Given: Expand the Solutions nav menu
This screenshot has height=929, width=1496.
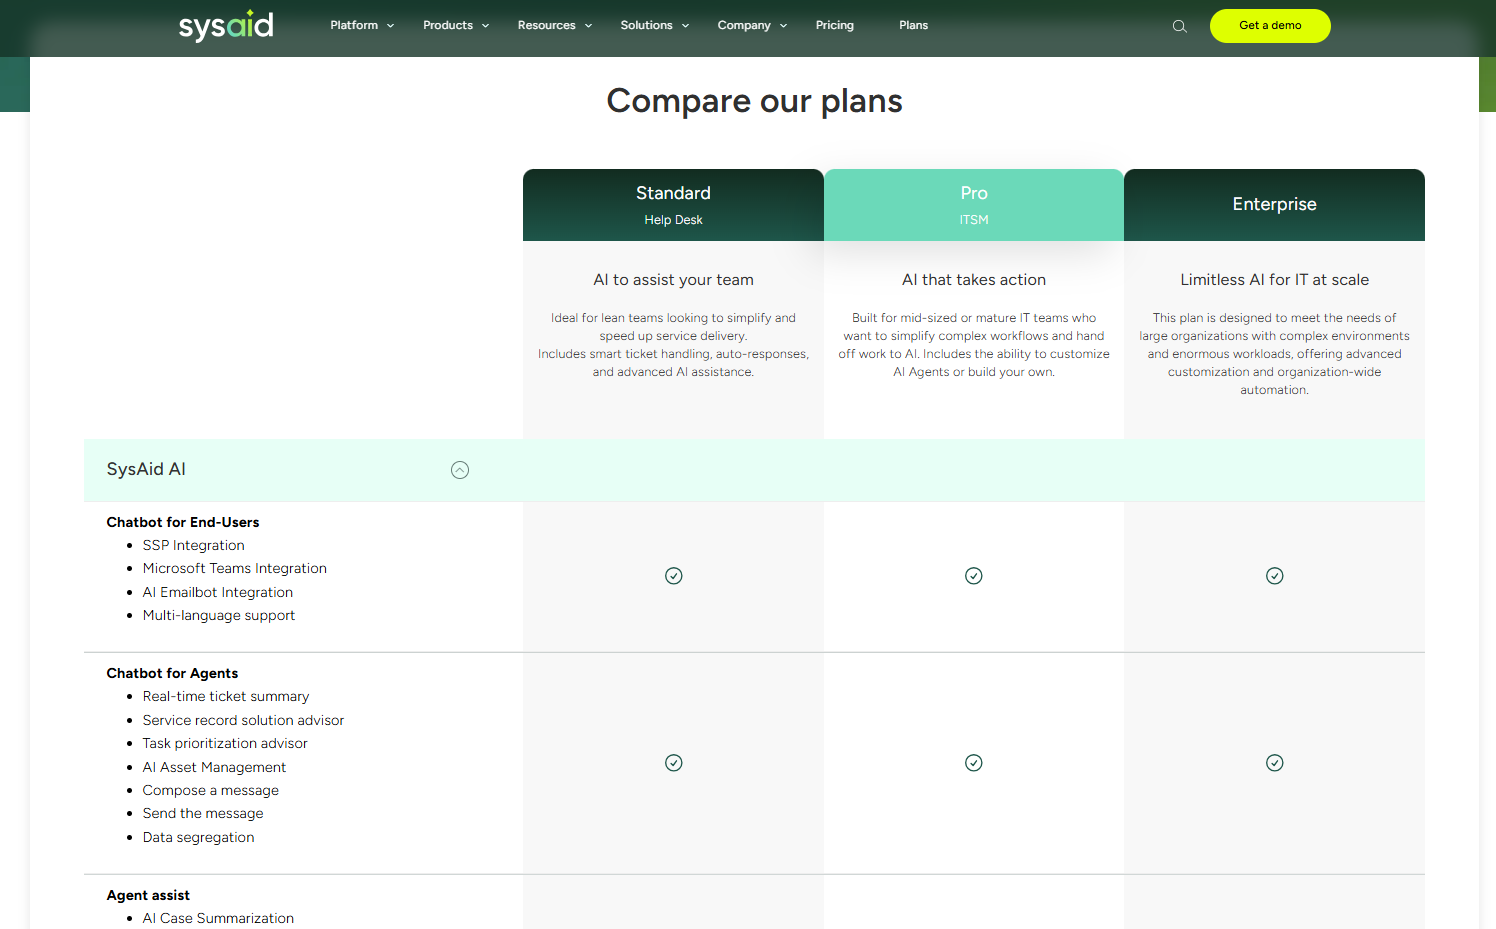Looking at the screenshot, I should 655,25.
